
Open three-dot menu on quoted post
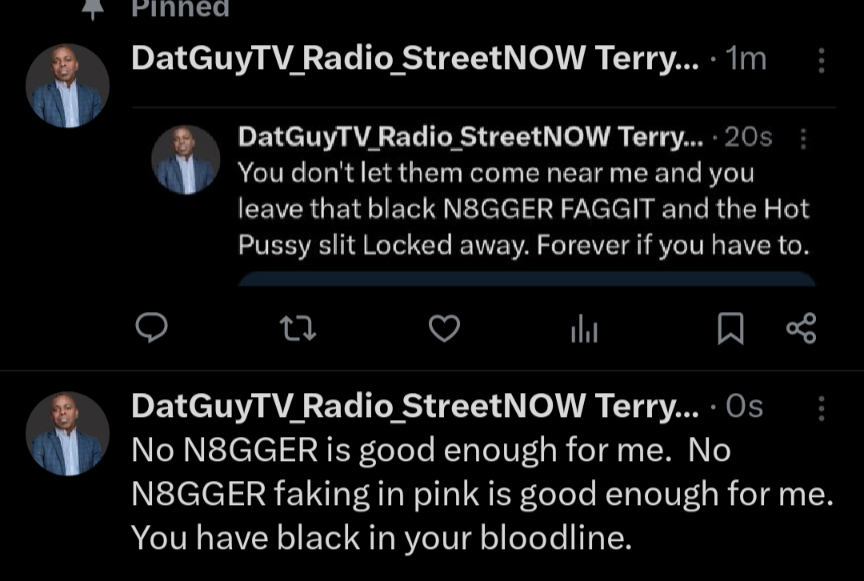[803, 139]
